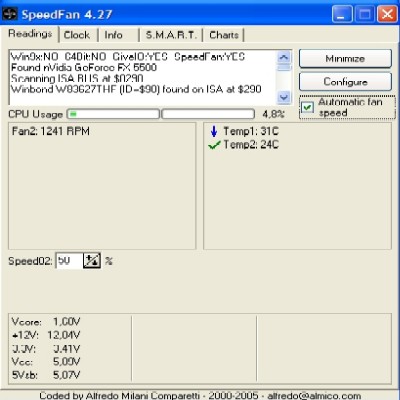Viewport: 400px width, 400px height.
Task: Click the Speed02 up/down stepper button
Action: coord(92,261)
